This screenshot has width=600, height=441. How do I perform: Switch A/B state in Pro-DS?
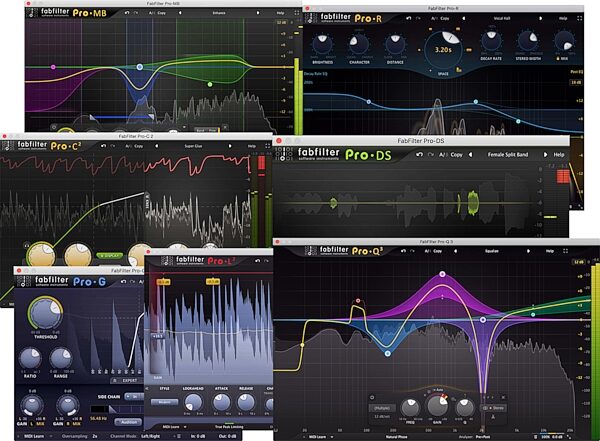[x=443, y=155]
